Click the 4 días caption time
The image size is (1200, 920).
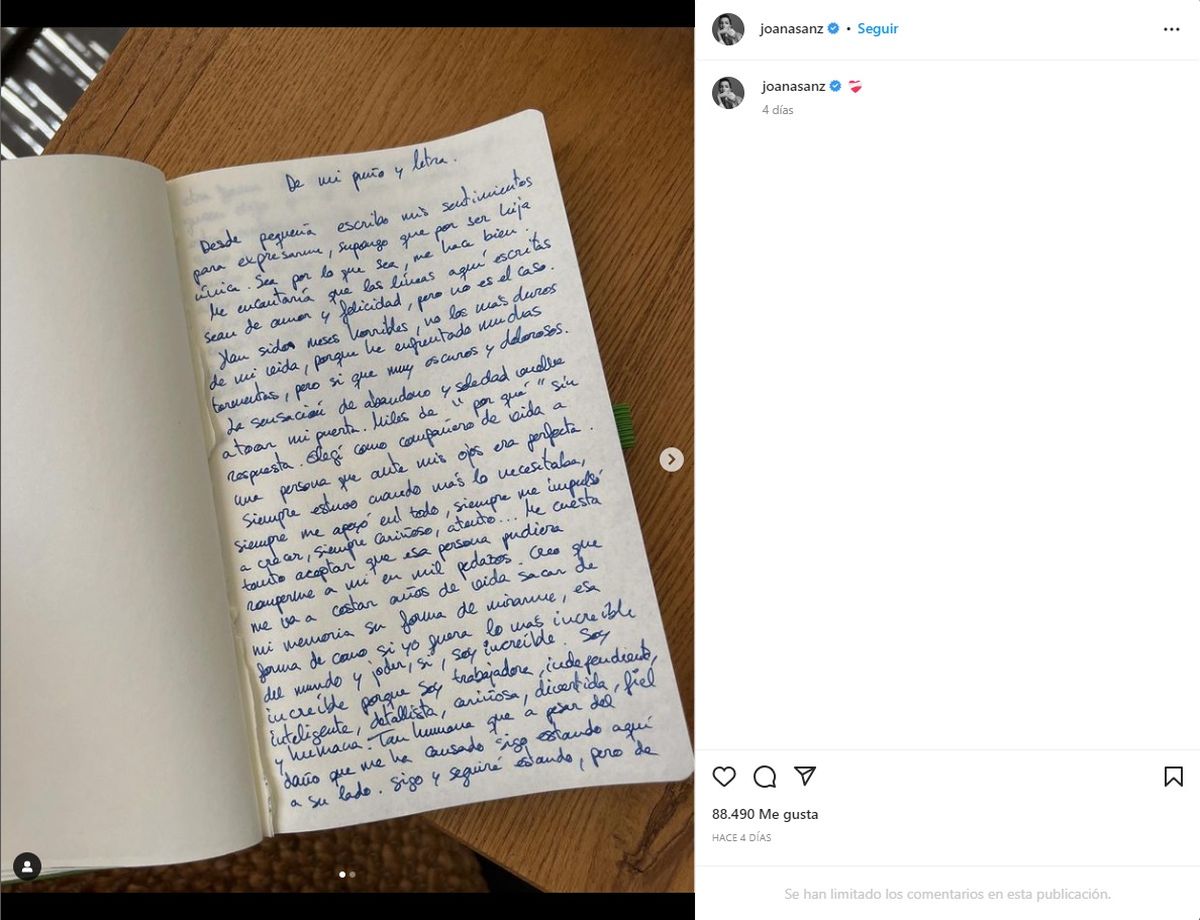click(x=777, y=110)
